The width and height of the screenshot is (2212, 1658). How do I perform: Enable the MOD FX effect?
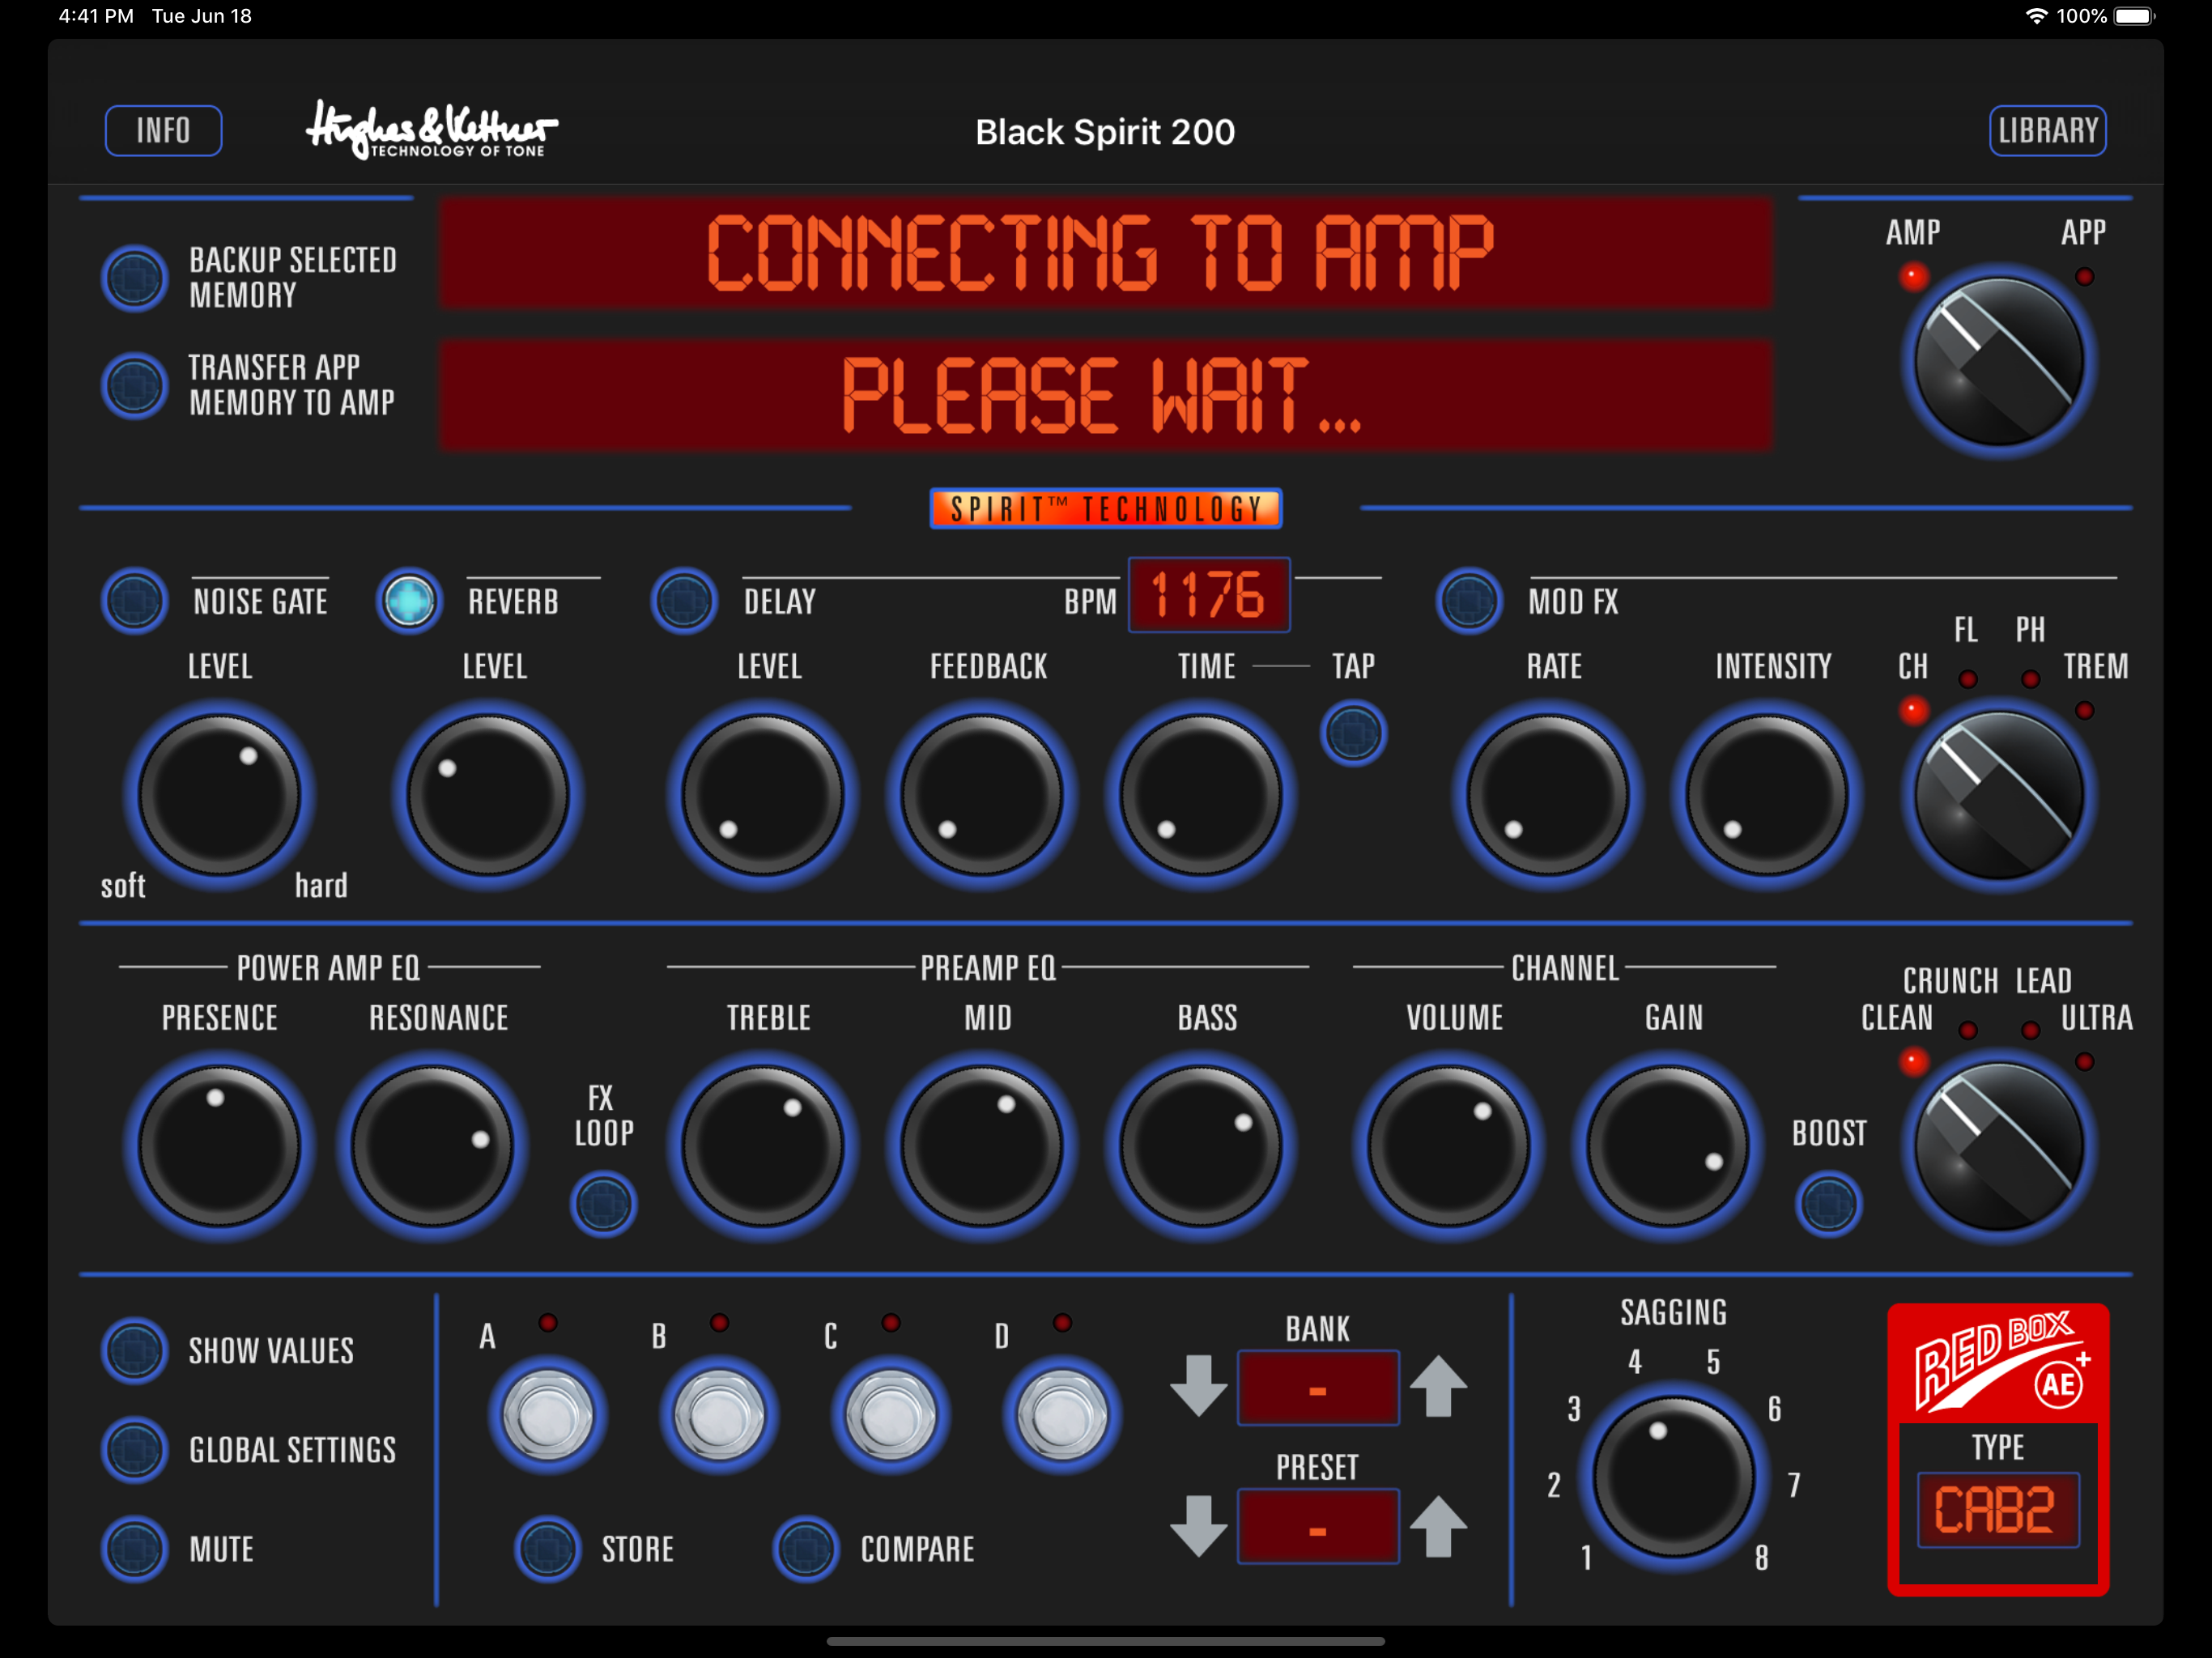(1469, 601)
